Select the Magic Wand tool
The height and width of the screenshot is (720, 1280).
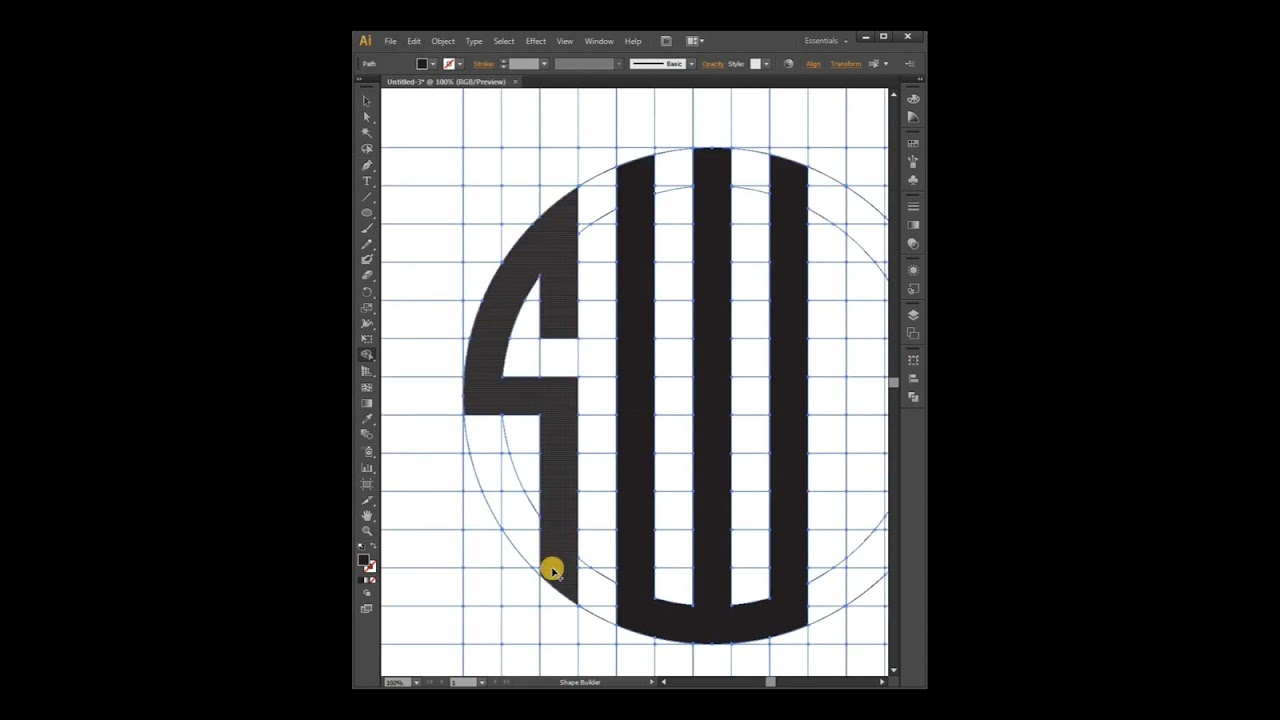(x=367, y=133)
